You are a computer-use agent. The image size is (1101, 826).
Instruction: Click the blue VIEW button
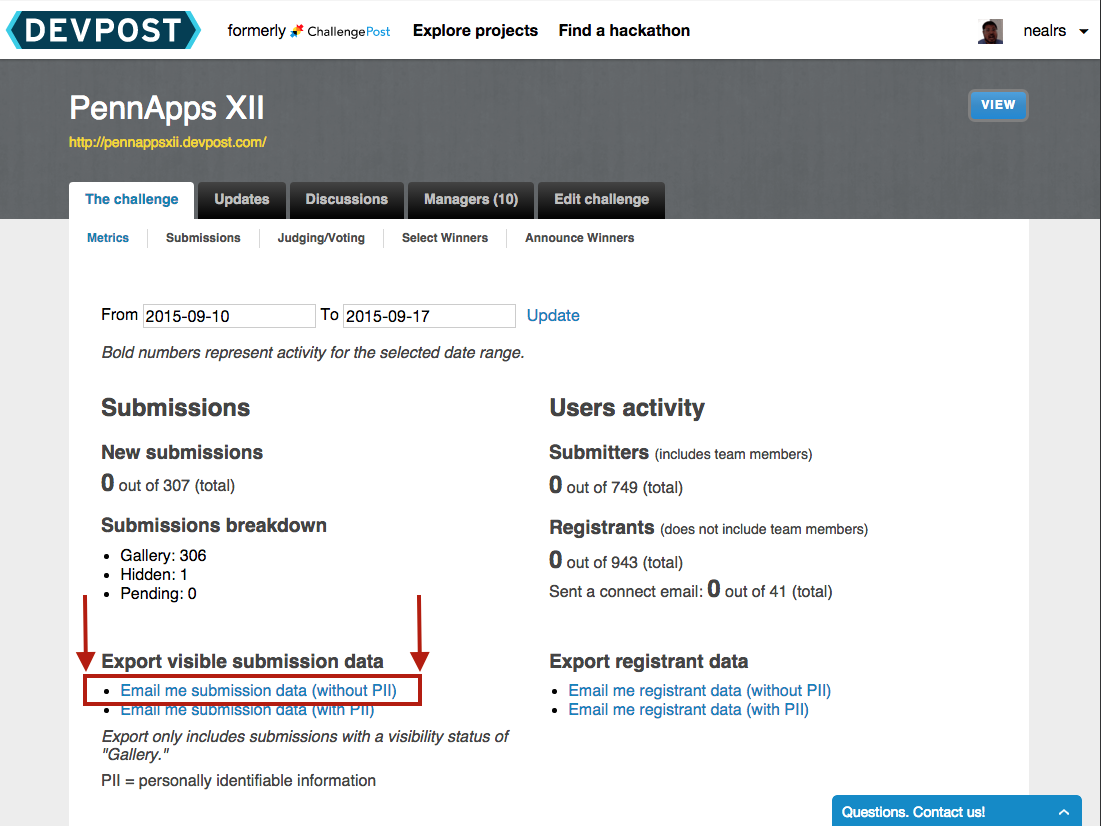point(998,105)
